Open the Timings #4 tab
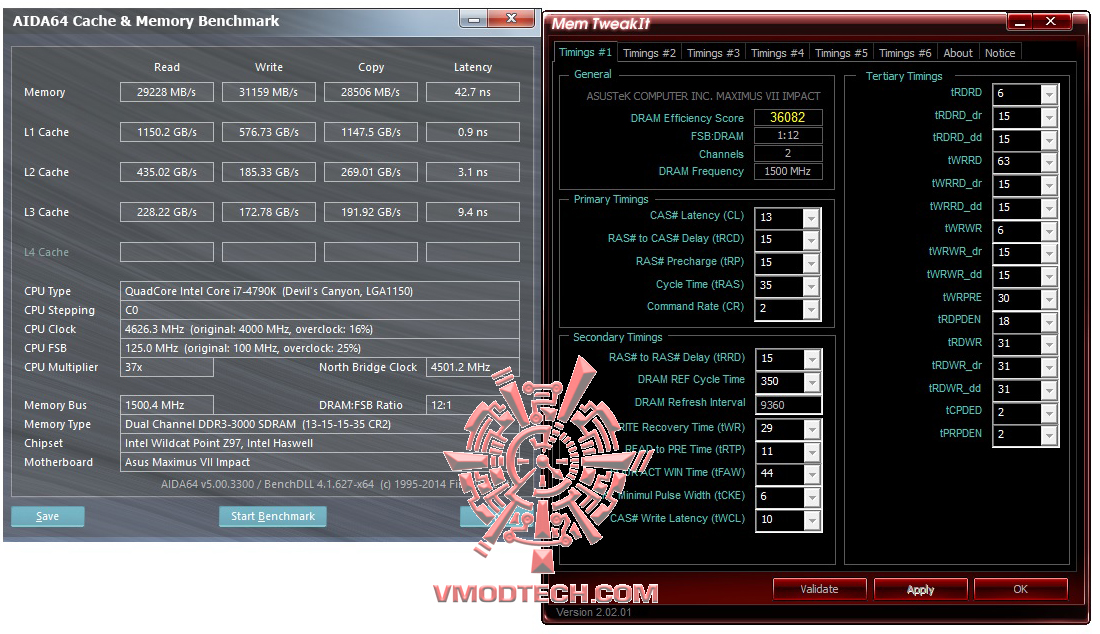The height and width of the screenshot is (634, 1100). 777,53
